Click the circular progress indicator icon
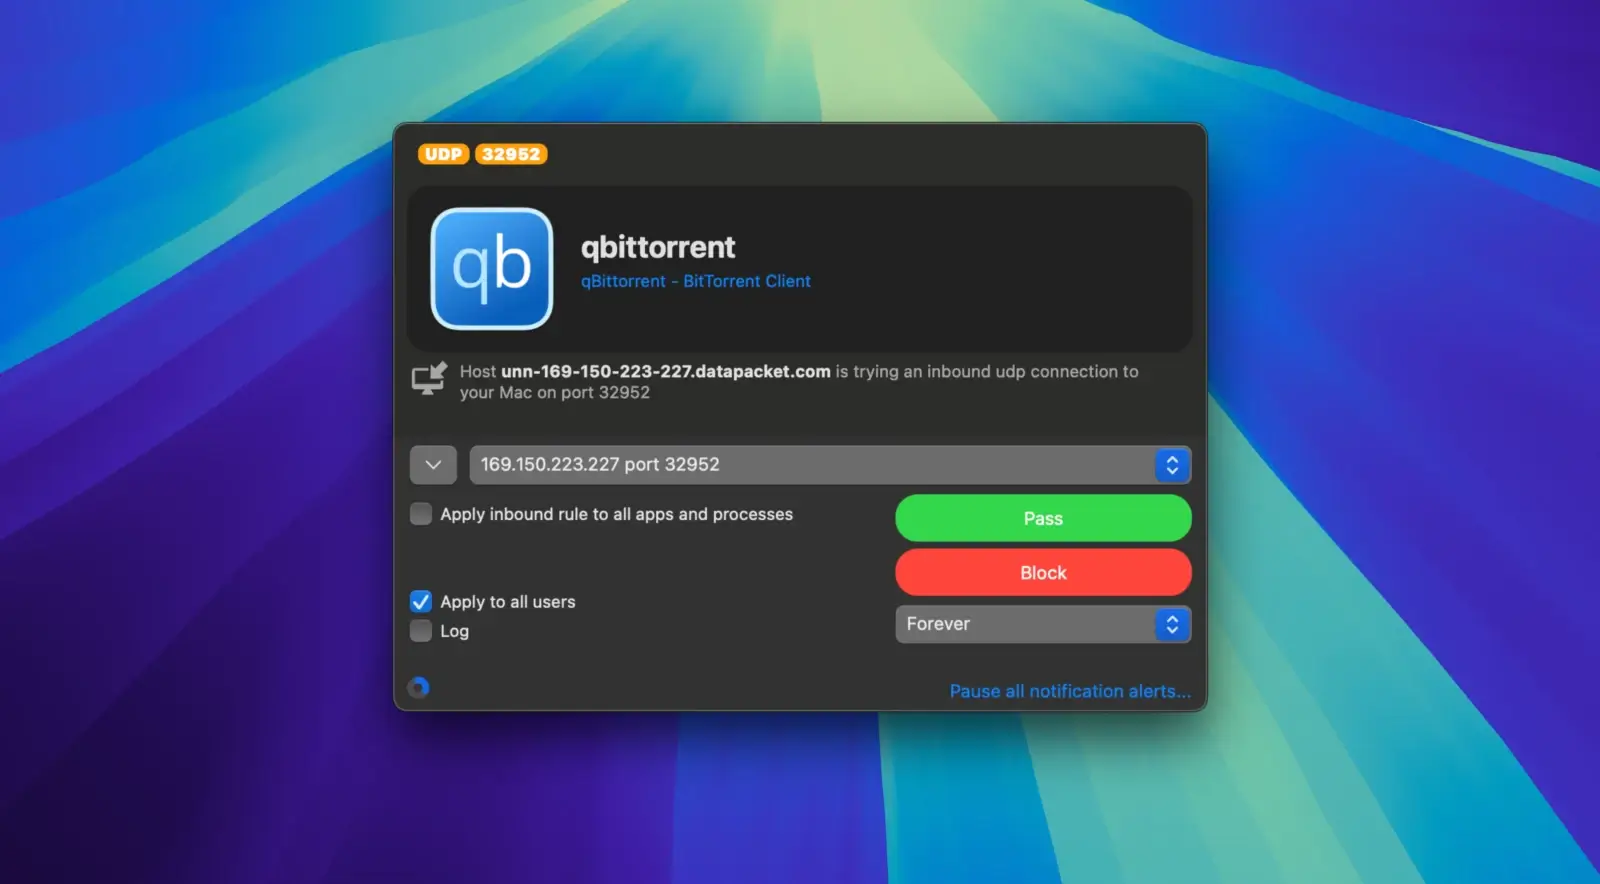 coord(419,687)
